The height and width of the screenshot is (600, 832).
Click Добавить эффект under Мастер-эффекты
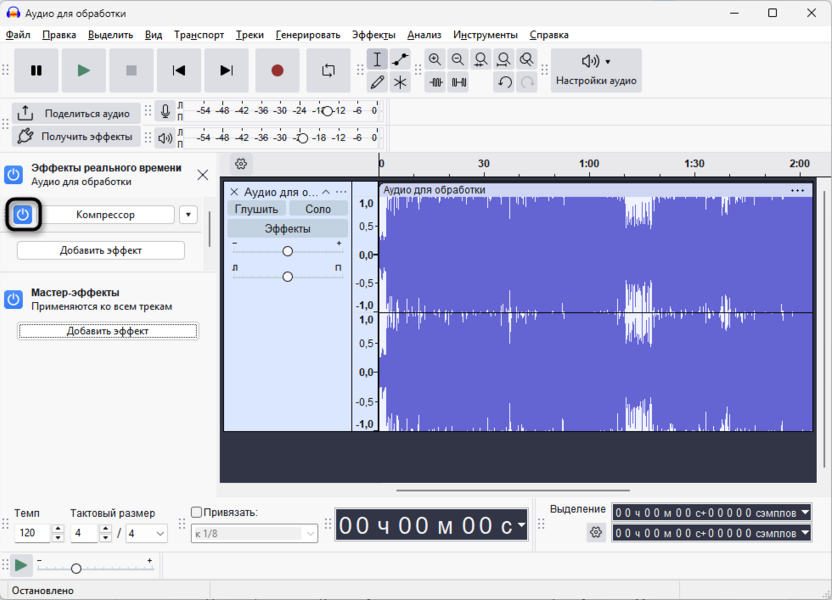click(108, 331)
